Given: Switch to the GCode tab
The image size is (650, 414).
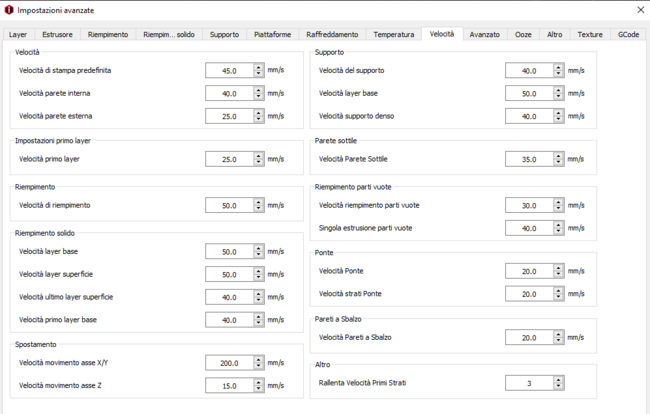Looking at the screenshot, I should click(628, 34).
